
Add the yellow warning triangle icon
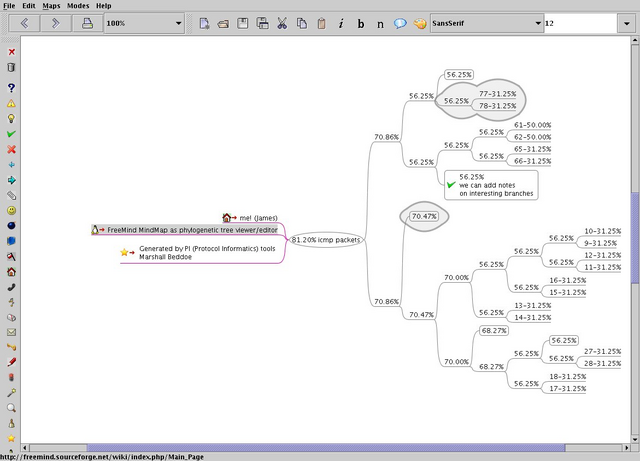pyautogui.click(x=11, y=103)
